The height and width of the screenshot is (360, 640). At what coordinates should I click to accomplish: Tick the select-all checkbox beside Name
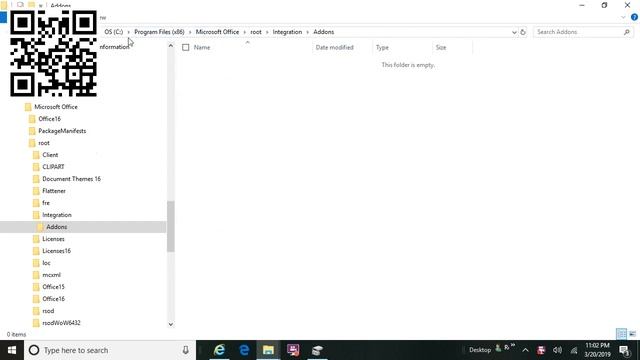pos(186,48)
